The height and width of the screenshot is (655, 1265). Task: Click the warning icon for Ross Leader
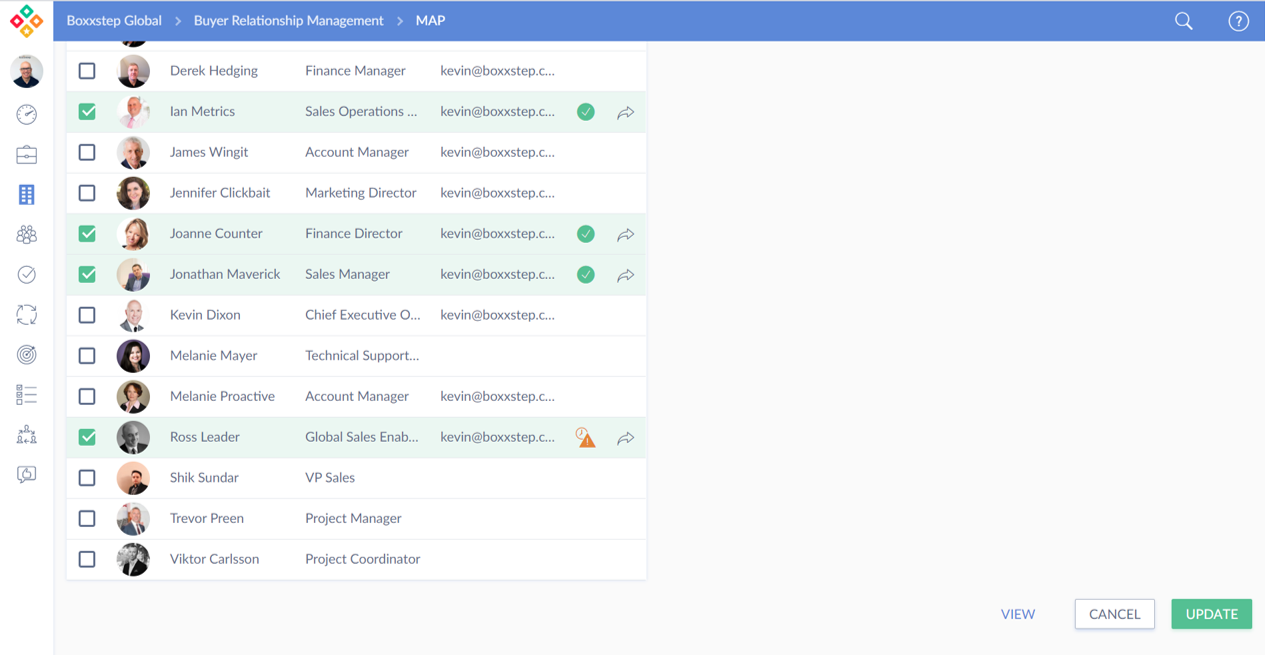pyautogui.click(x=586, y=438)
